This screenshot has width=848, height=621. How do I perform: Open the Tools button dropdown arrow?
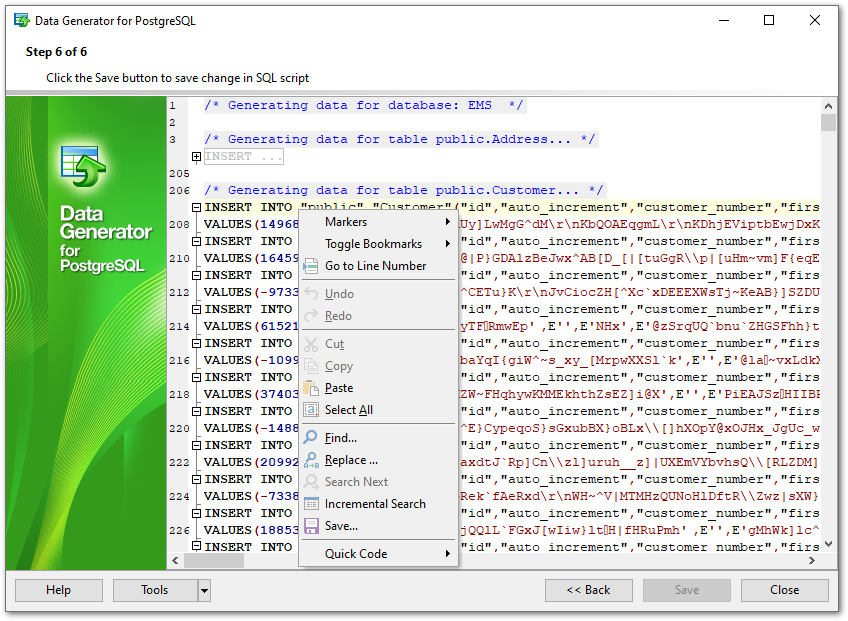coord(204,590)
